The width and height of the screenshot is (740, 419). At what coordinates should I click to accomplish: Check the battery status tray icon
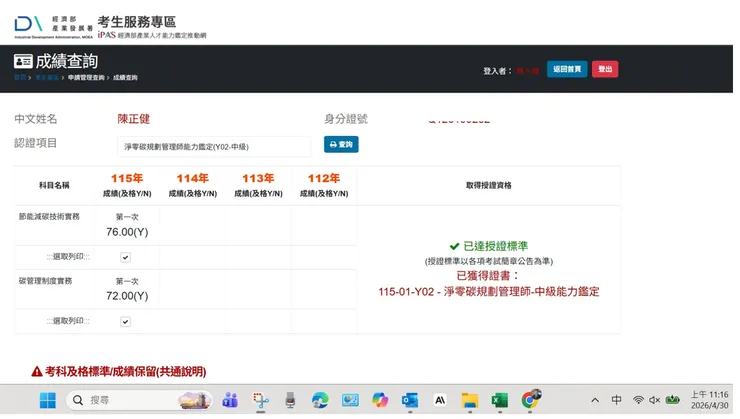(x=672, y=400)
